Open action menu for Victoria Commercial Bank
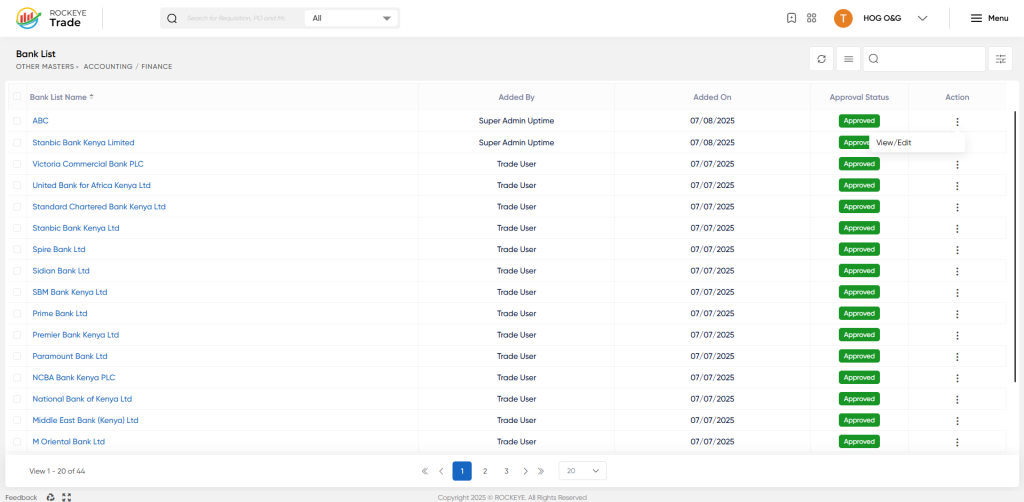Image resolution: width=1024 pixels, height=502 pixels. click(957, 165)
